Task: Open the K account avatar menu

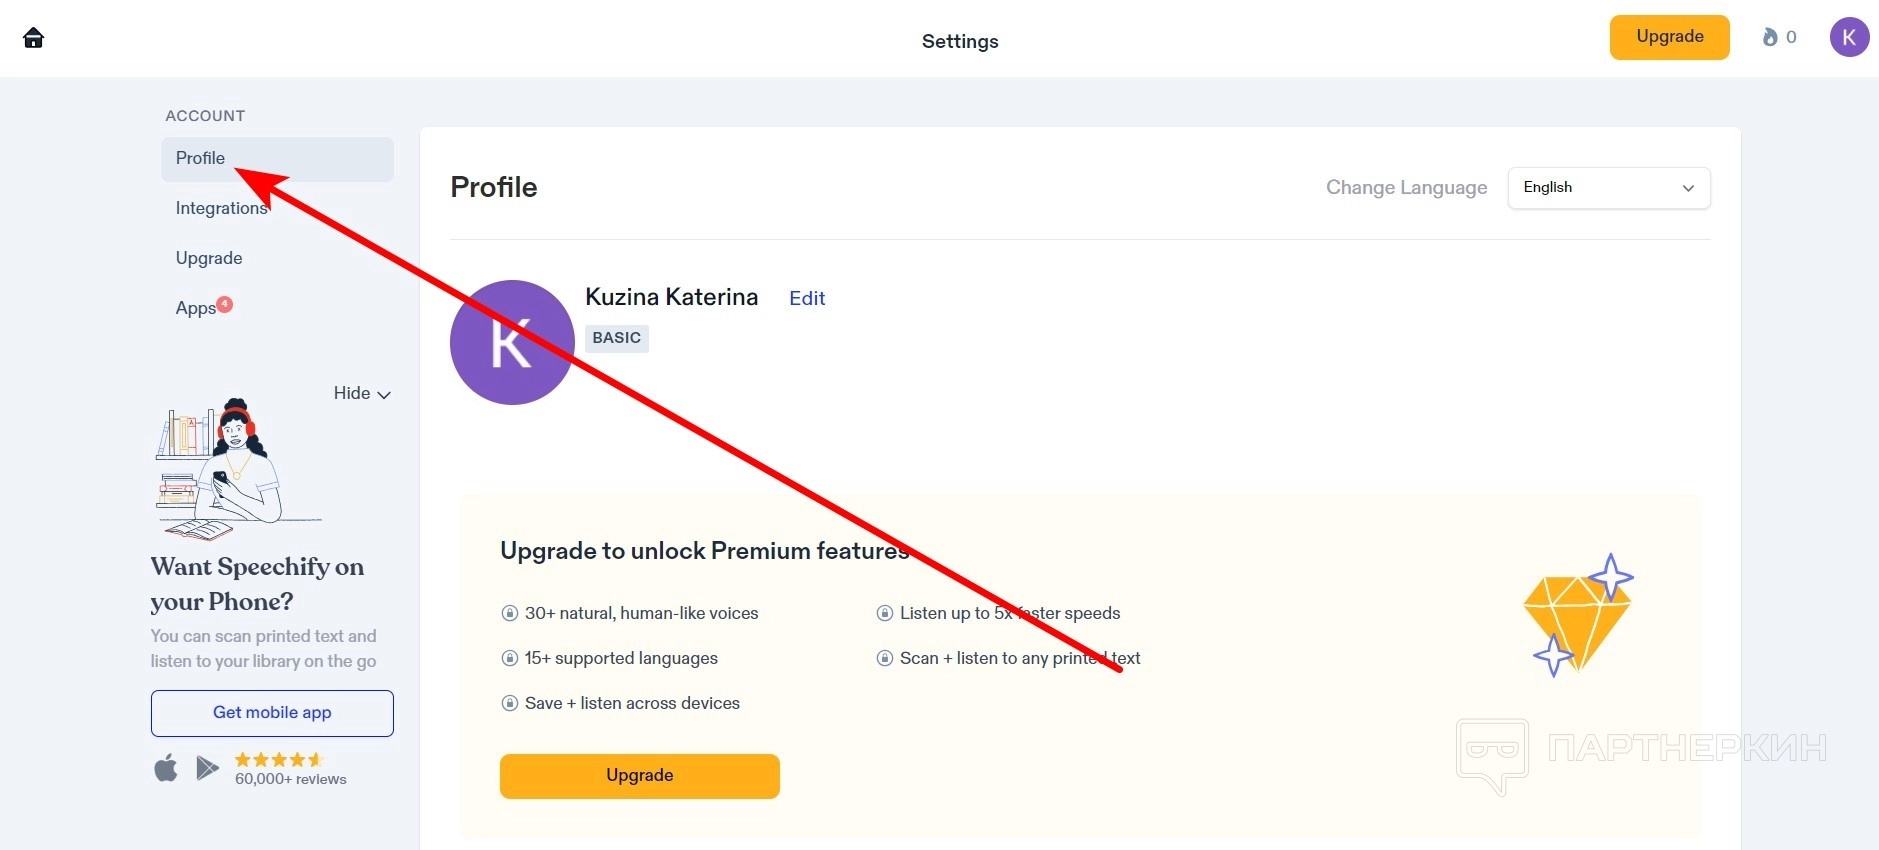Action: (x=1849, y=38)
